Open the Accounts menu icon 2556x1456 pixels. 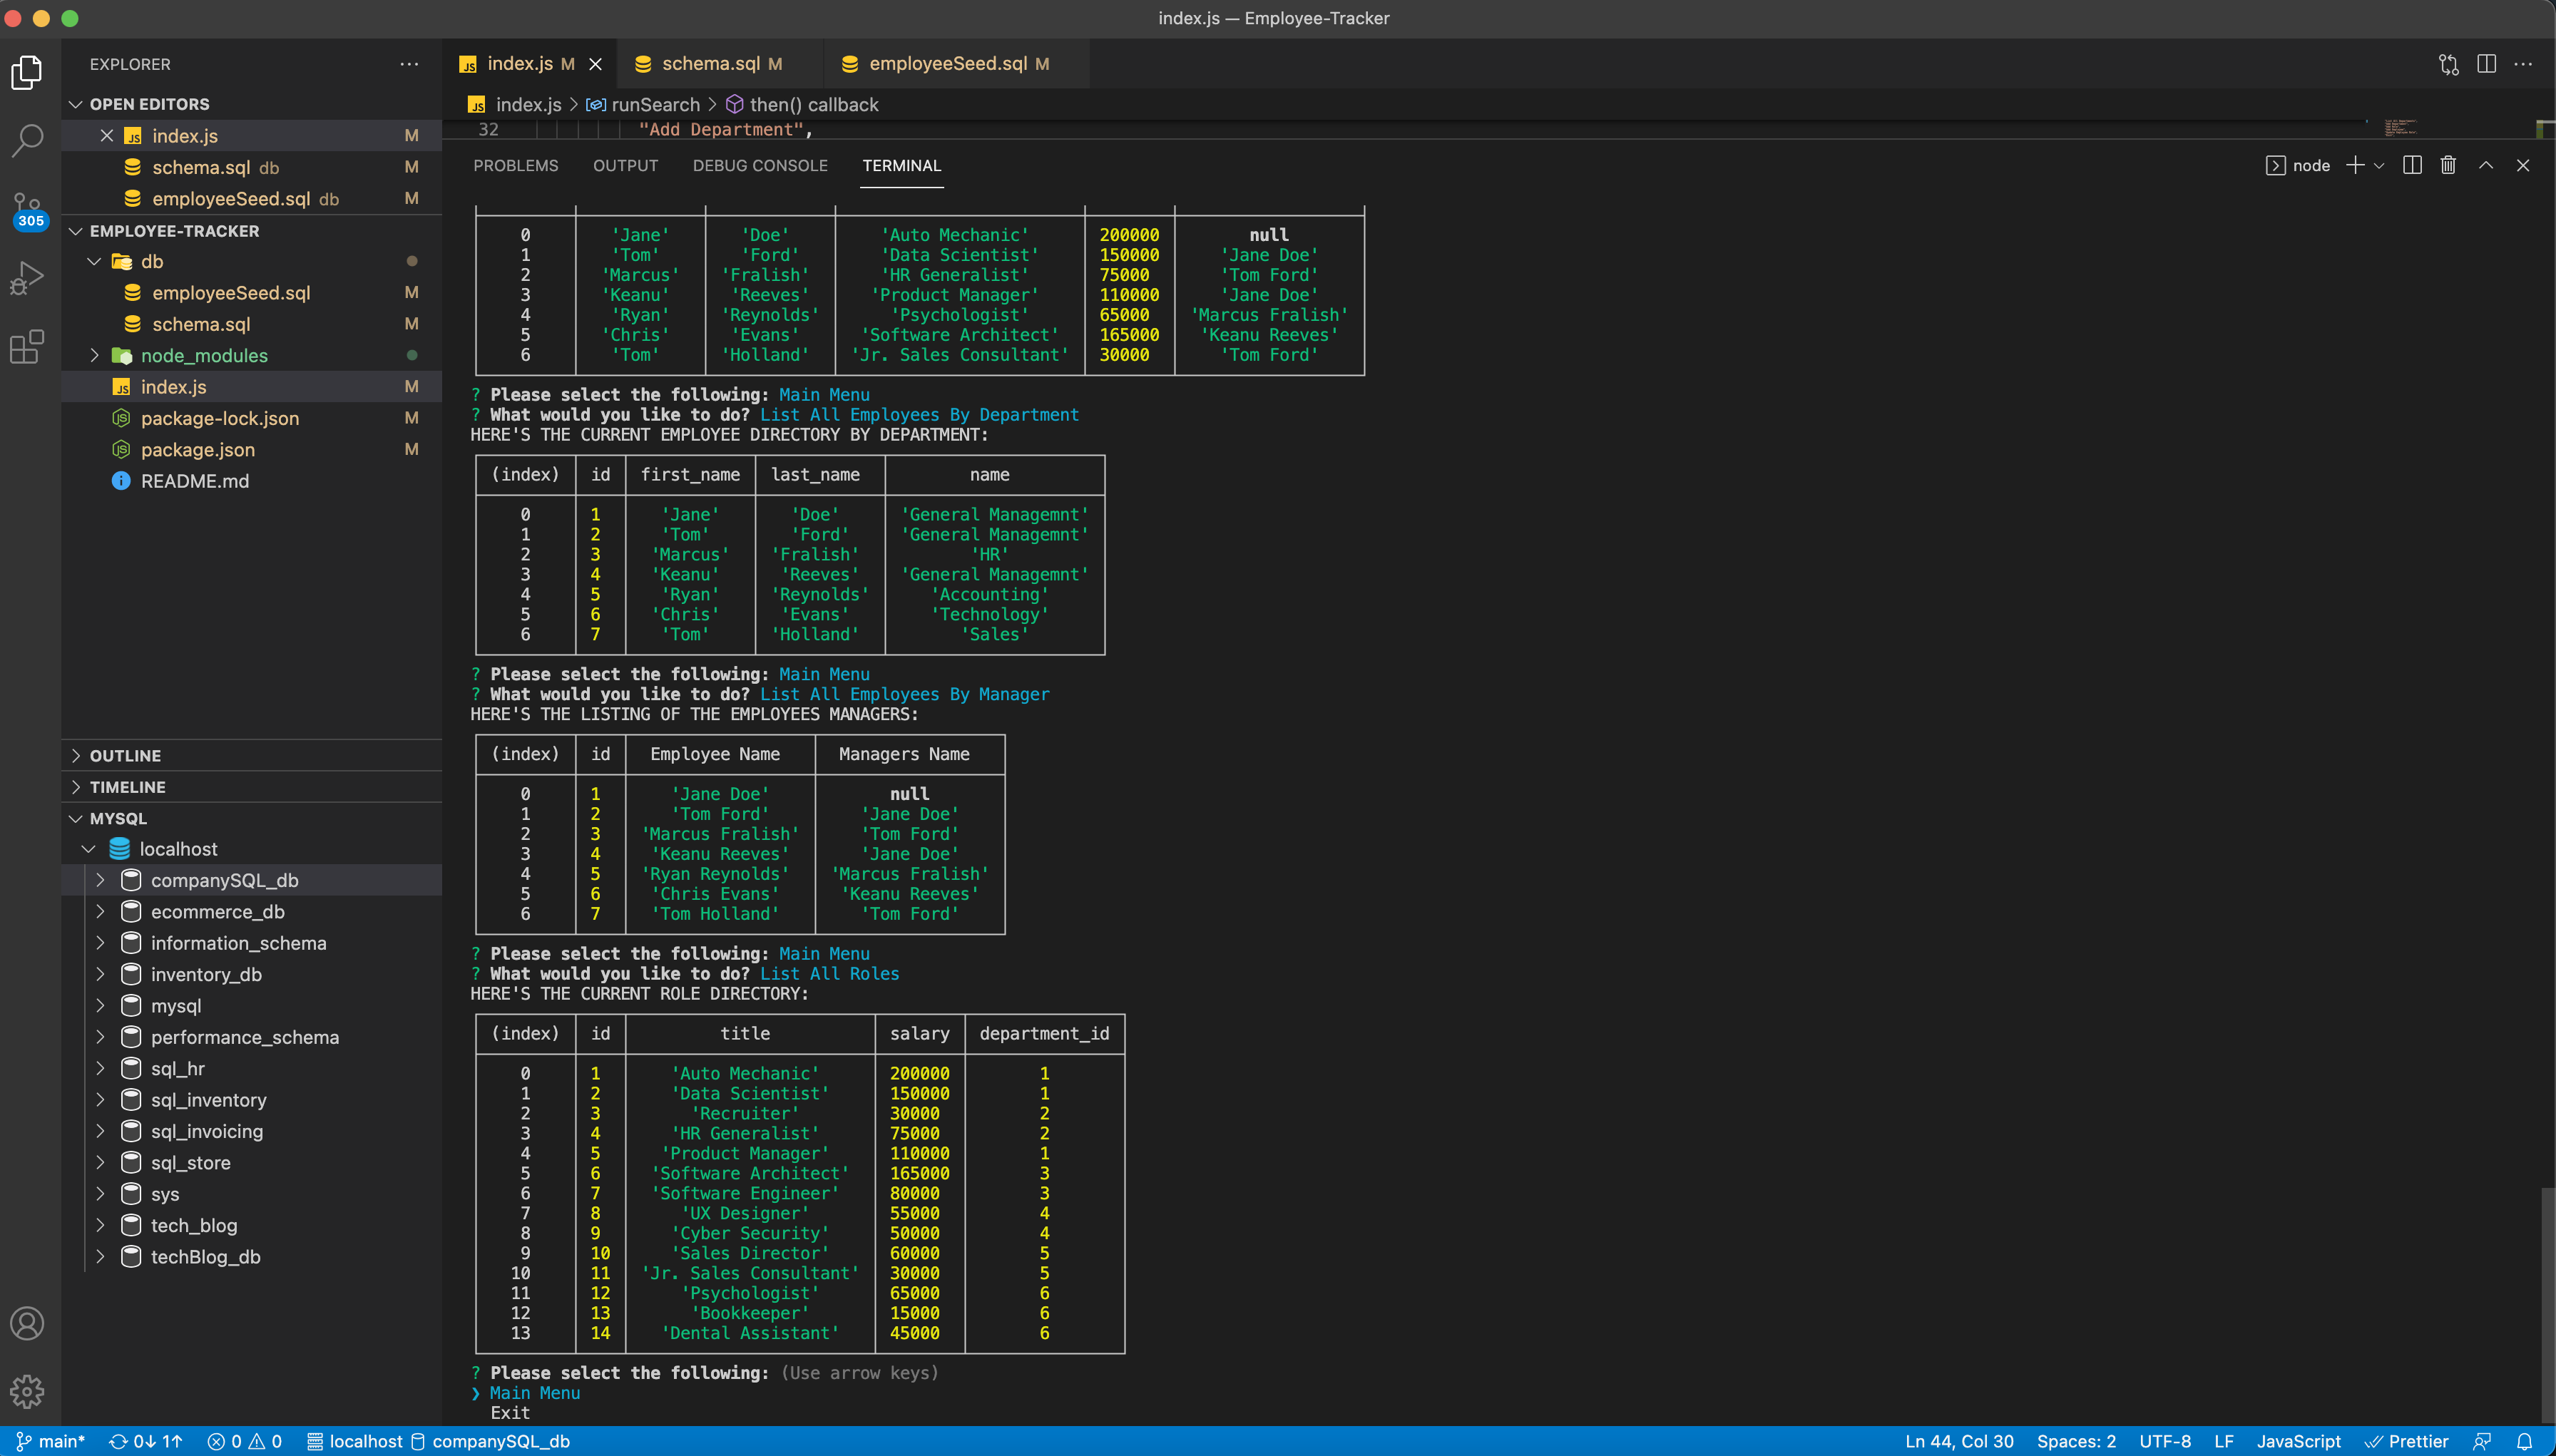coord(27,1323)
